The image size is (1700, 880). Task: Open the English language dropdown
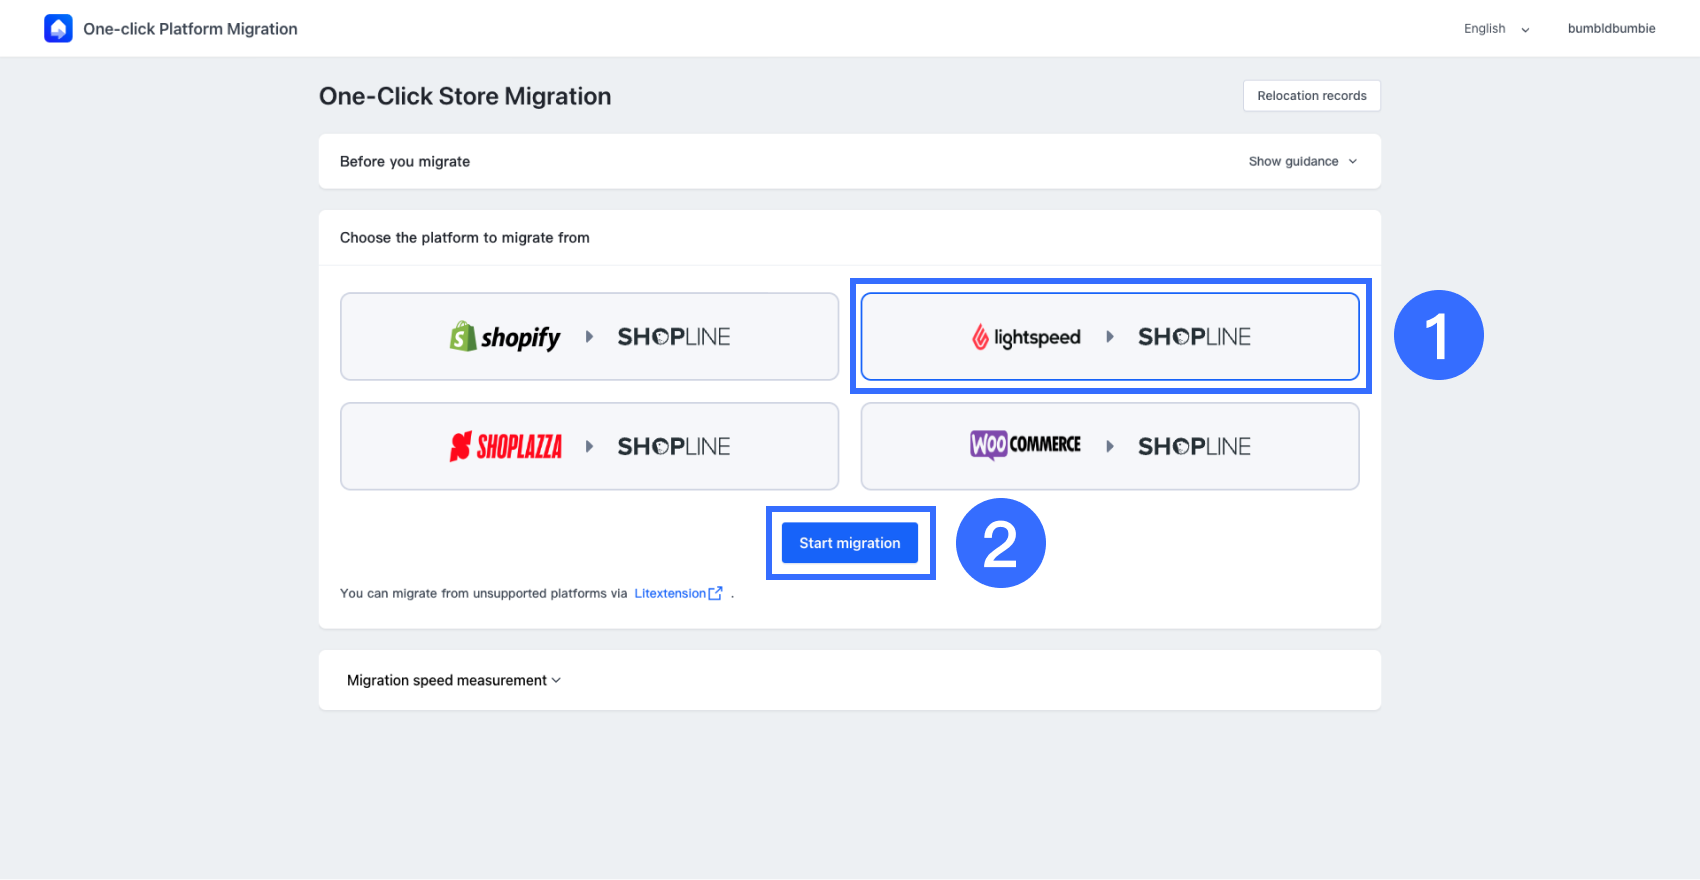click(x=1497, y=29)
